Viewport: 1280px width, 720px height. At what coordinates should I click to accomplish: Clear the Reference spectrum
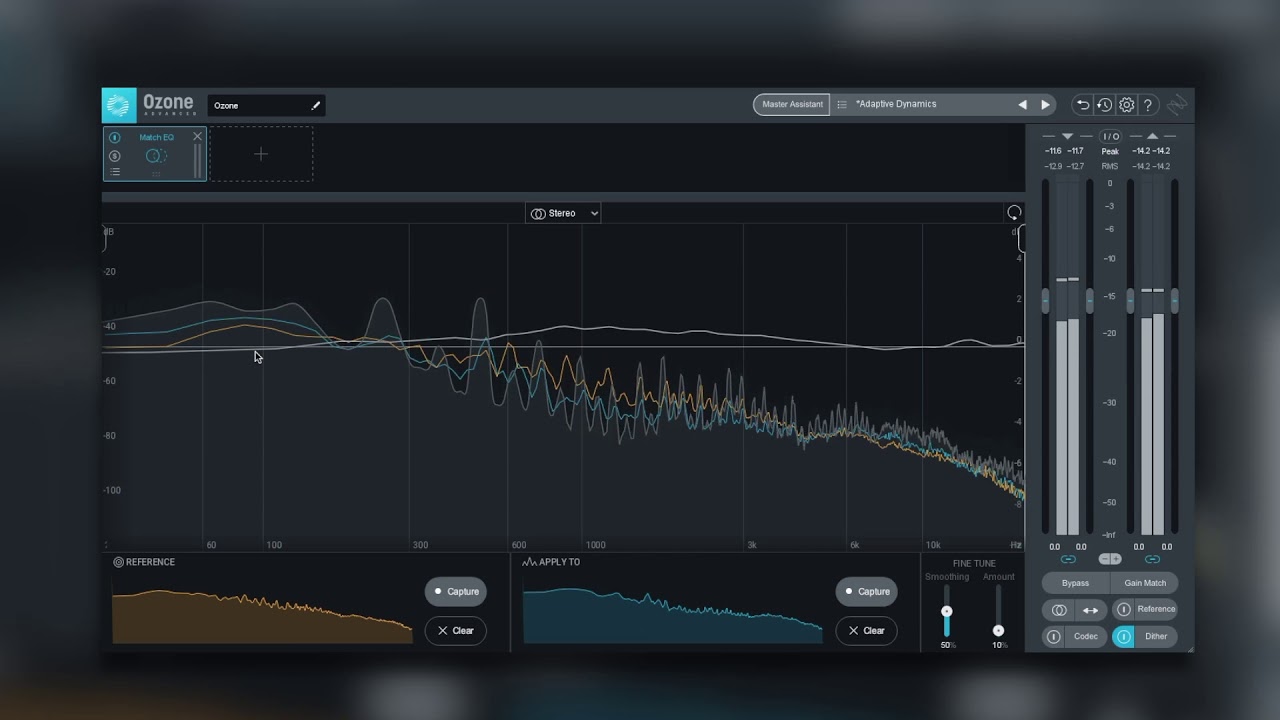456,630
